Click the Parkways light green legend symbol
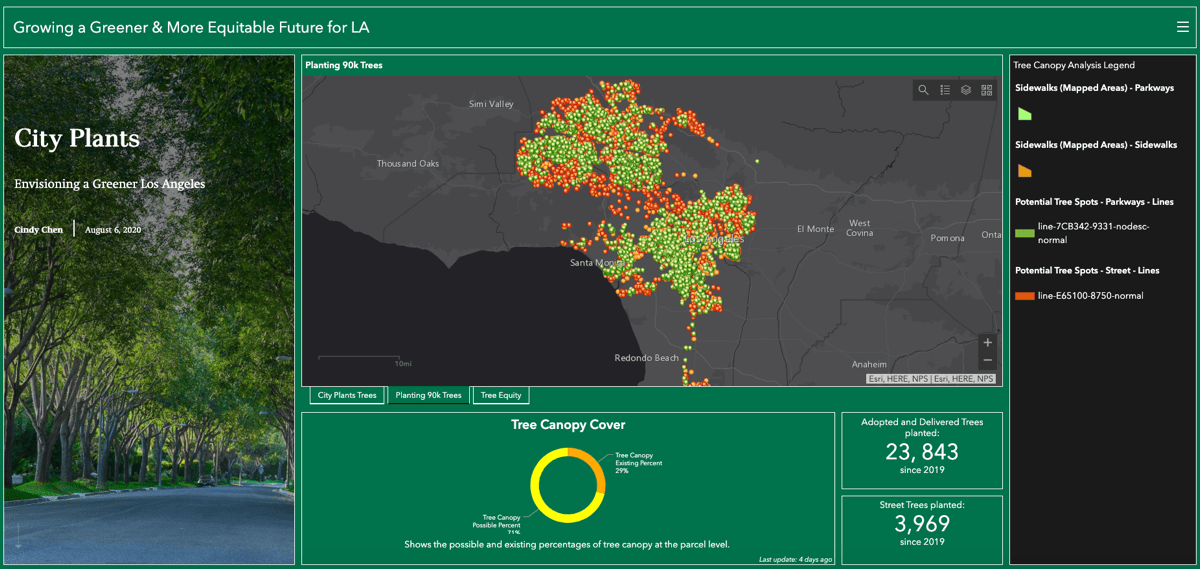Screen dimensions: 1200x569 coord(1024,114)
